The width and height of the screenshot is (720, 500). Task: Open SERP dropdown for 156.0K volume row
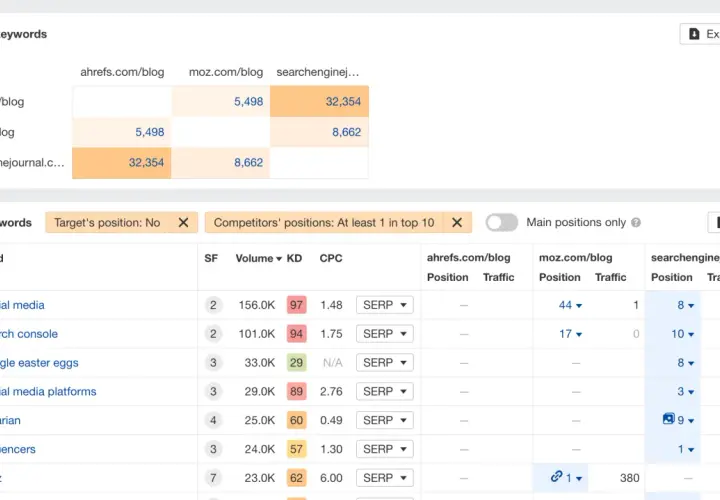point(385,305)
